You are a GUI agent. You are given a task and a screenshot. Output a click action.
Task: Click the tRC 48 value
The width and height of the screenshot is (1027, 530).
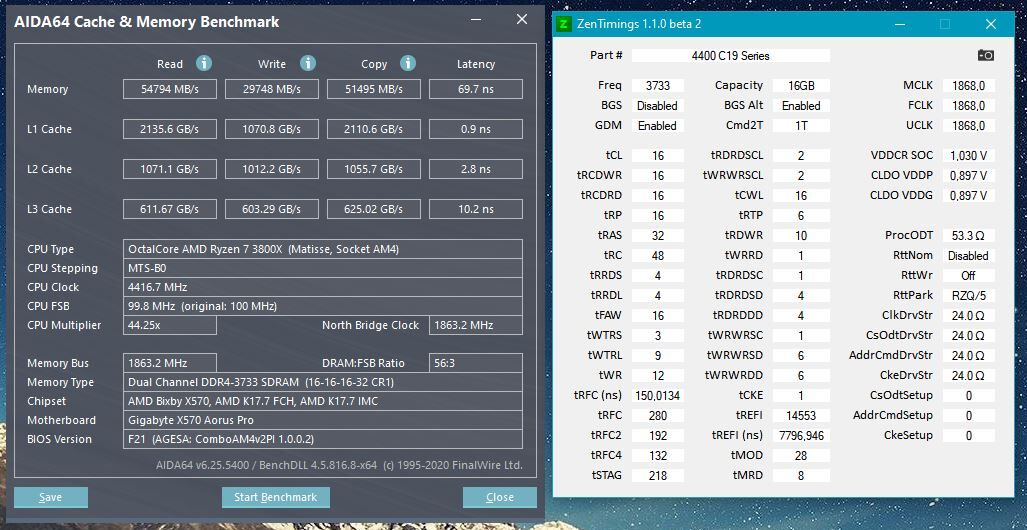pos(658,256)
